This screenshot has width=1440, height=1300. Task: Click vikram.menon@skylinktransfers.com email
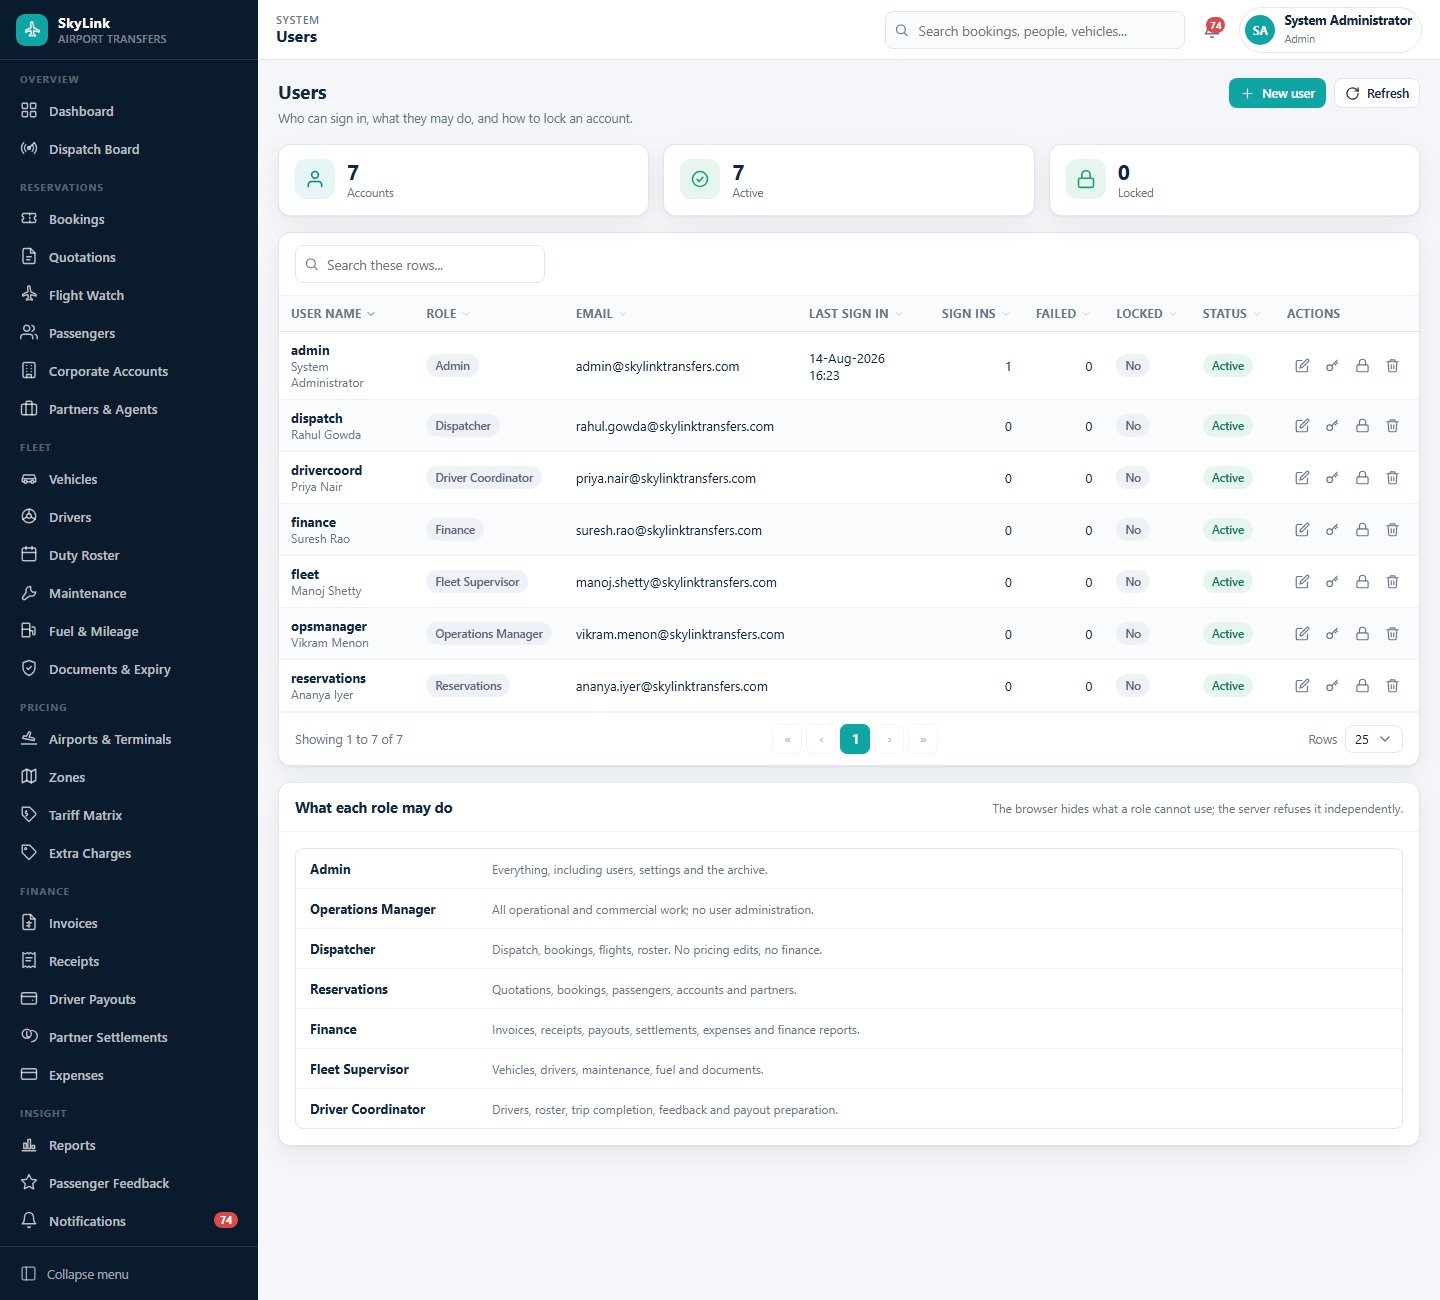[x=680, y=635]
